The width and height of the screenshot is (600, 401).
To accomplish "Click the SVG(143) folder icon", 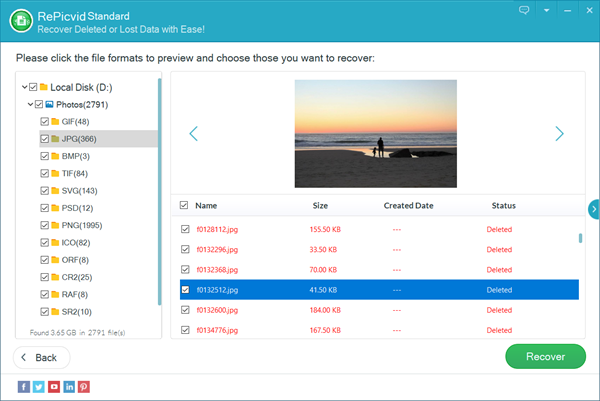I will (x=55, y=191).
